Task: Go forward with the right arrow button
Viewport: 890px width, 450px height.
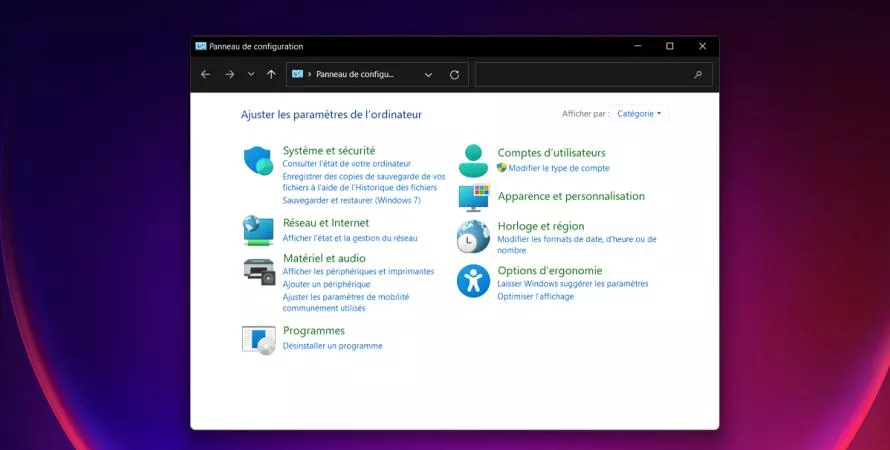Action: 229,74
